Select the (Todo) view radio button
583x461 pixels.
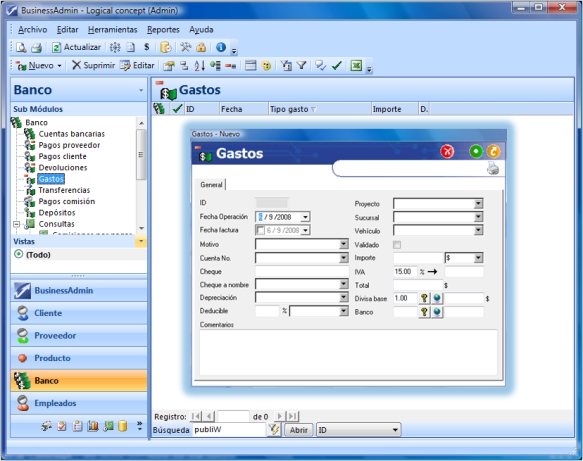(18, 254)
